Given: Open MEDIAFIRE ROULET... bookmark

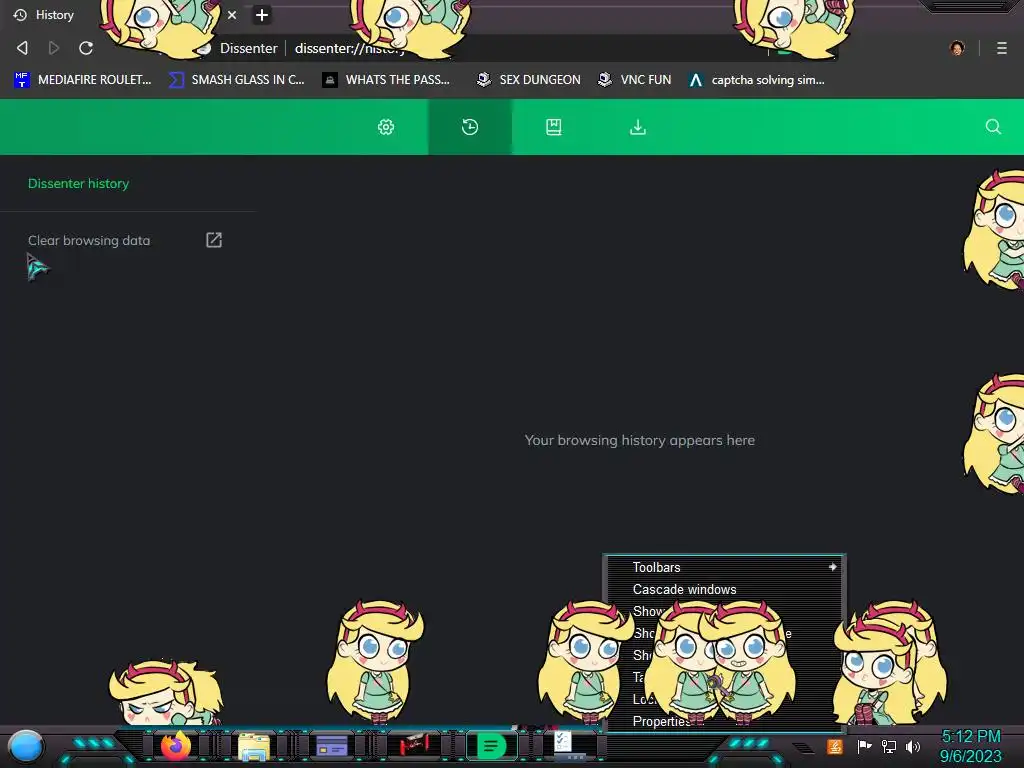Looking at the screenshot, I should [82, 80].
